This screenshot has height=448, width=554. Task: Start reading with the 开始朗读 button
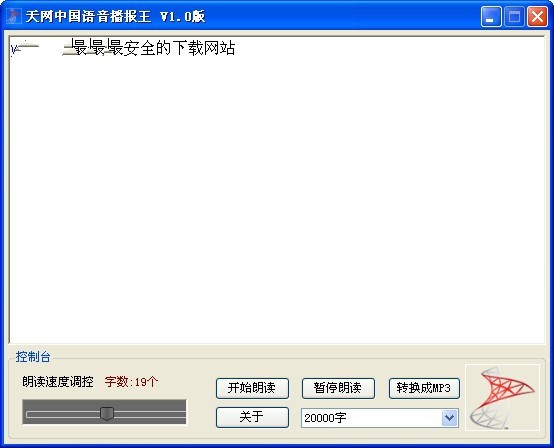click(x=252, y=388)
